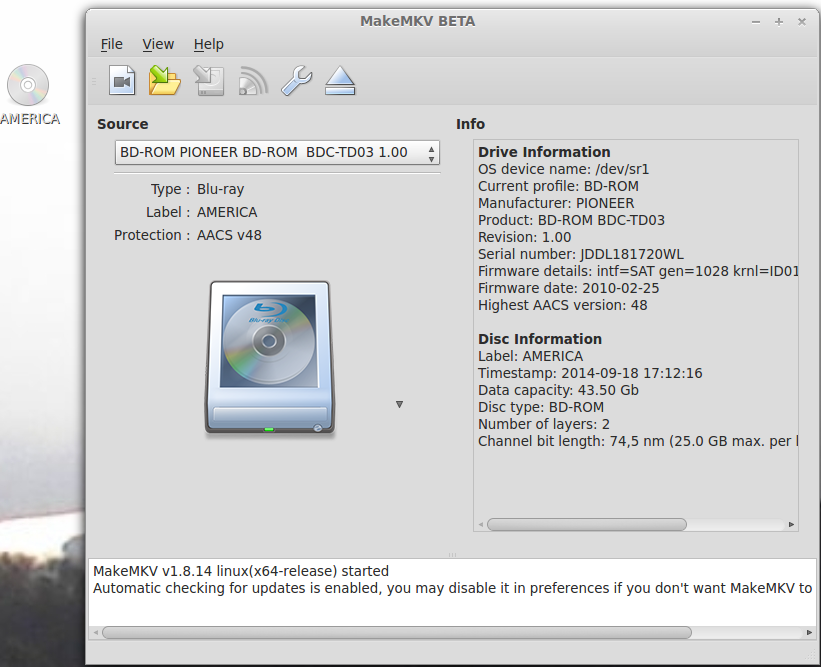Image resolution: width=821 pixels, height=667 pixels.
Task: Click the Firmware details line
Action: click(x=638, y=271)
